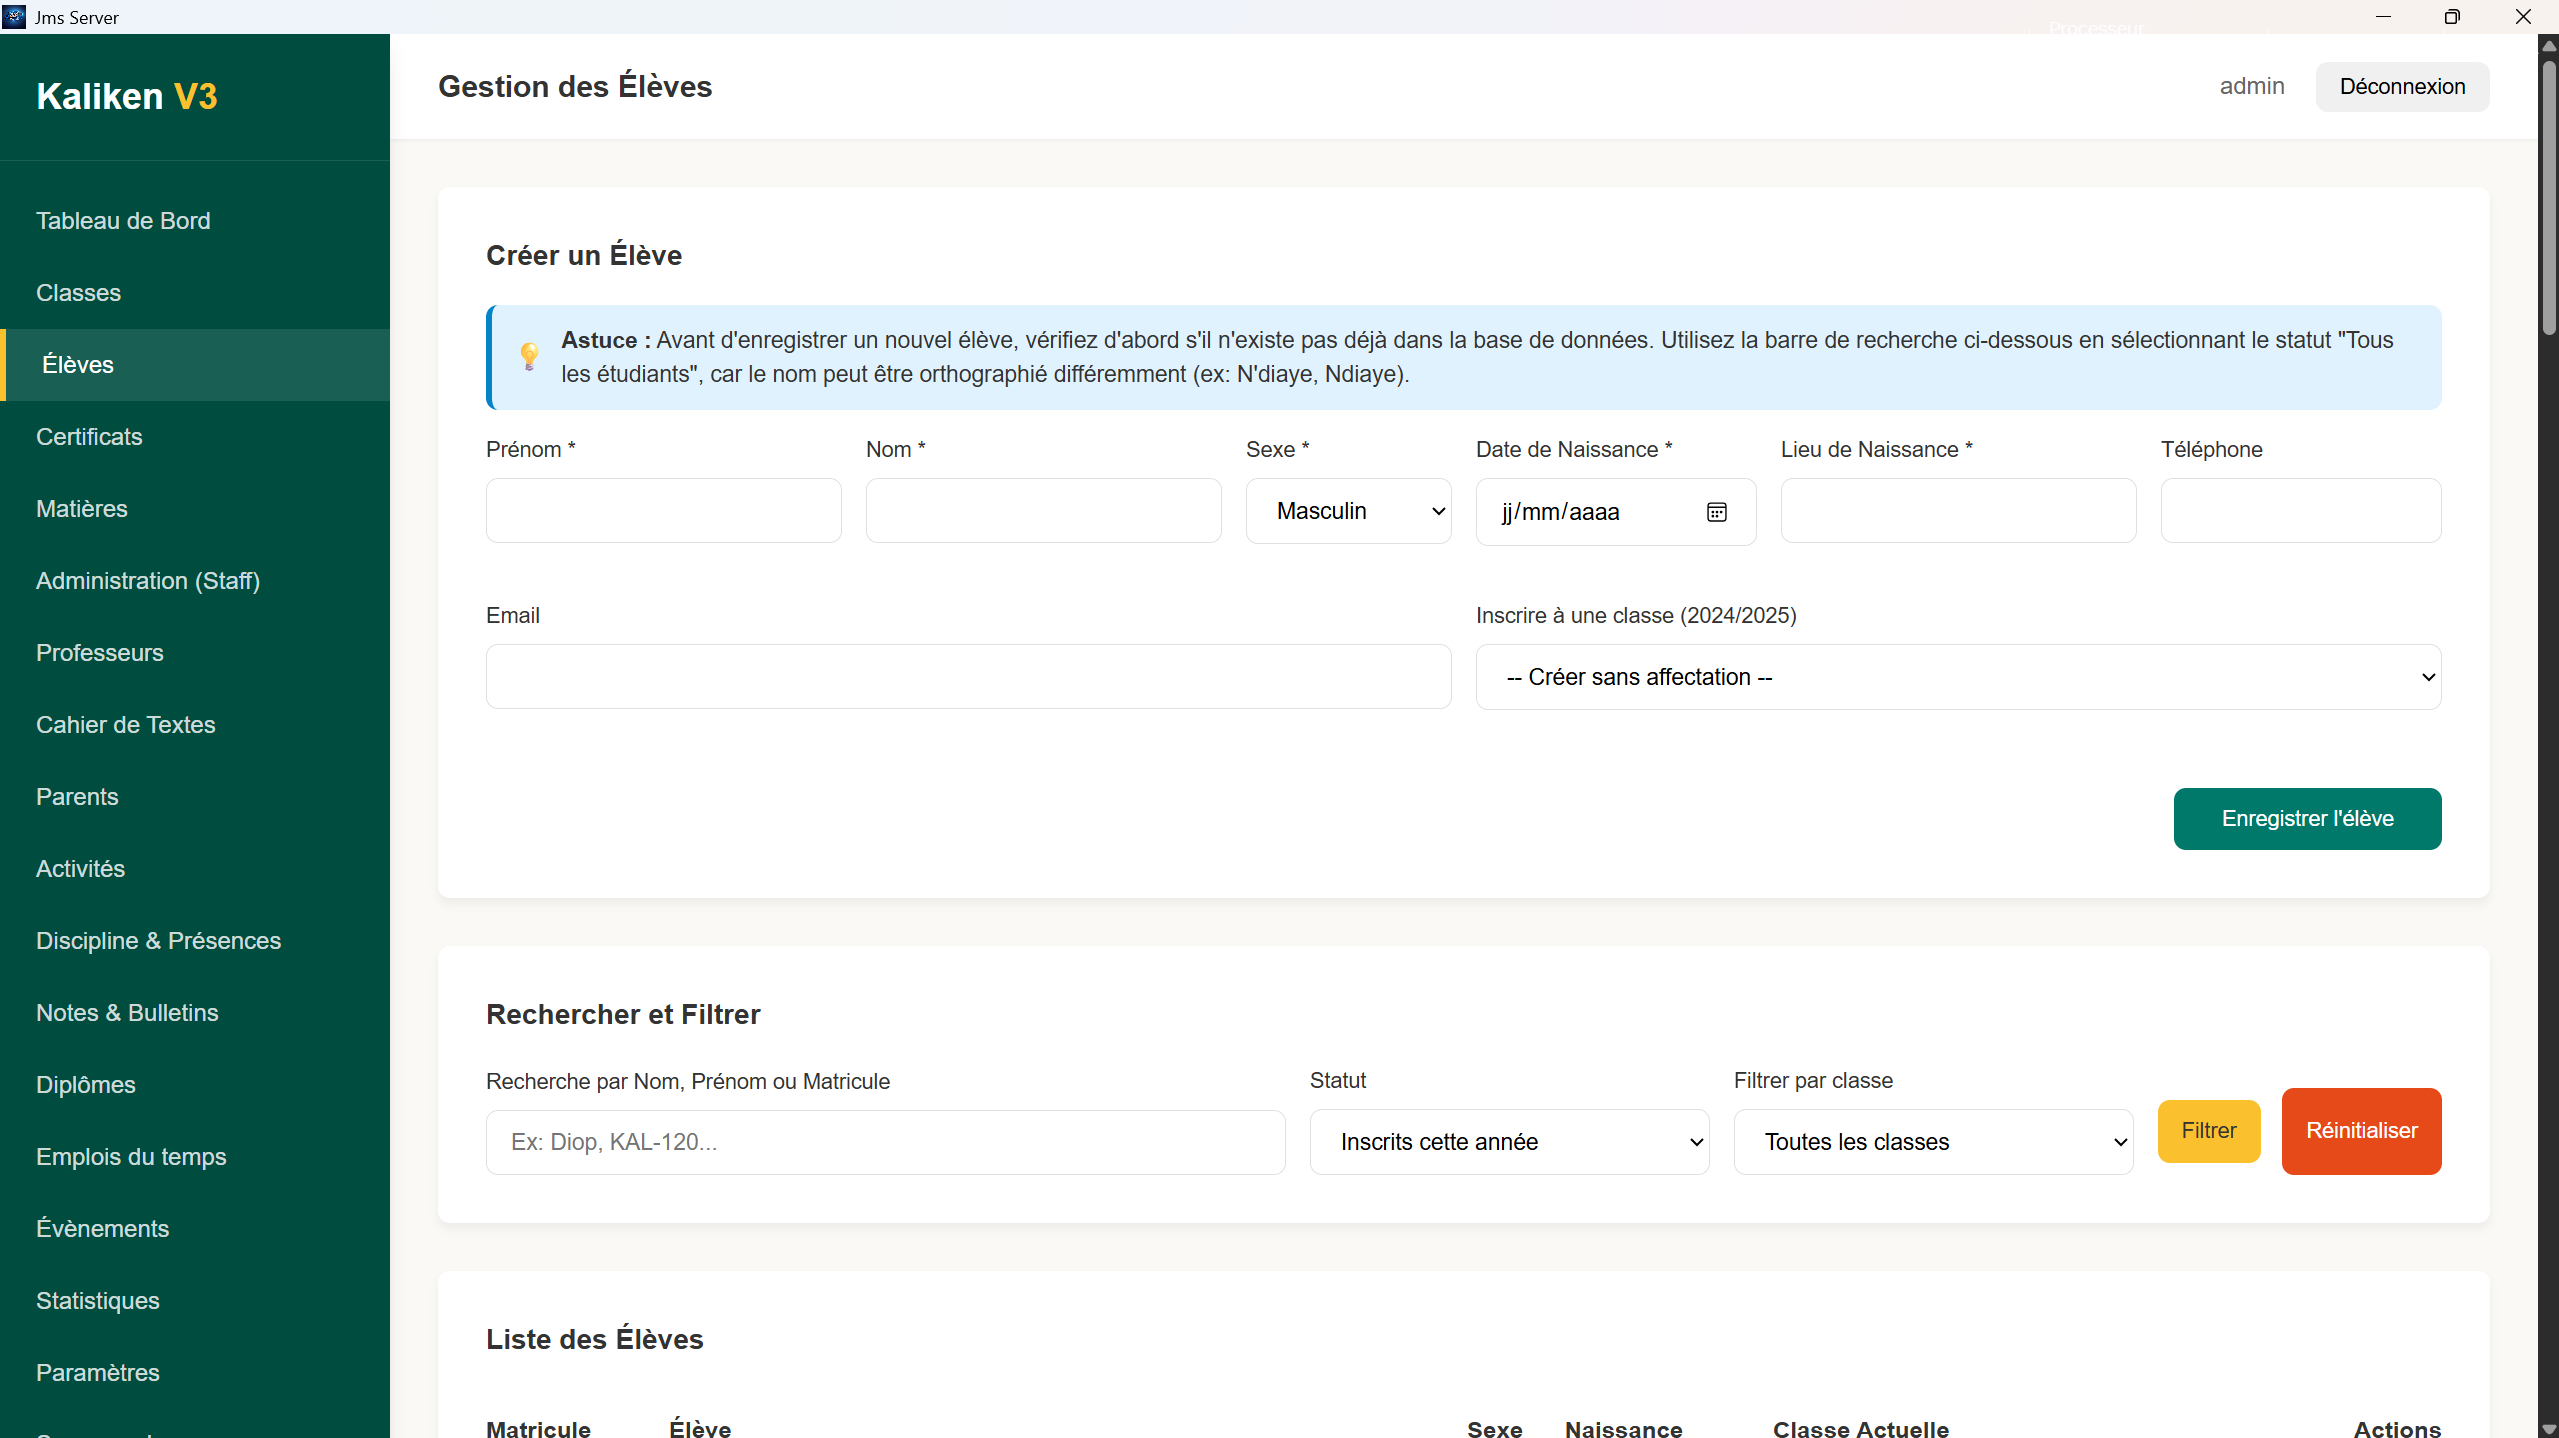Click the Prénom input field
The image size is (2559, 1438).
coord(663,511)
